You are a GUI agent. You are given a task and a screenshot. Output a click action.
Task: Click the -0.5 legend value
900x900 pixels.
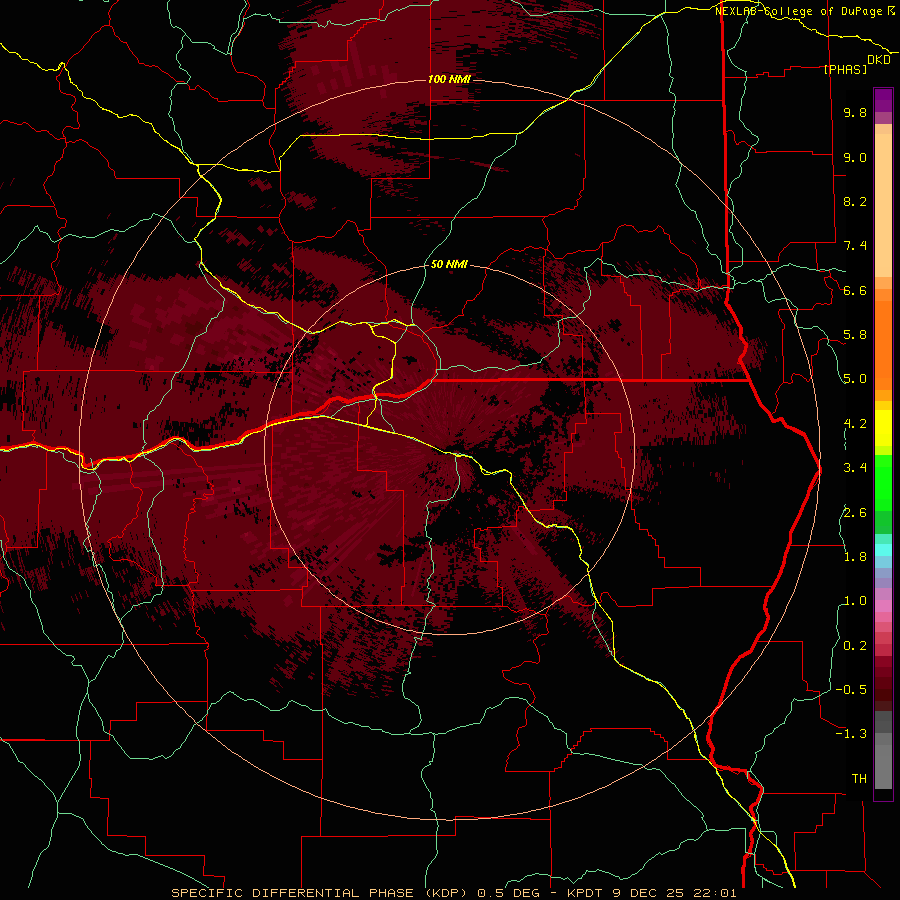pos(851,690)
